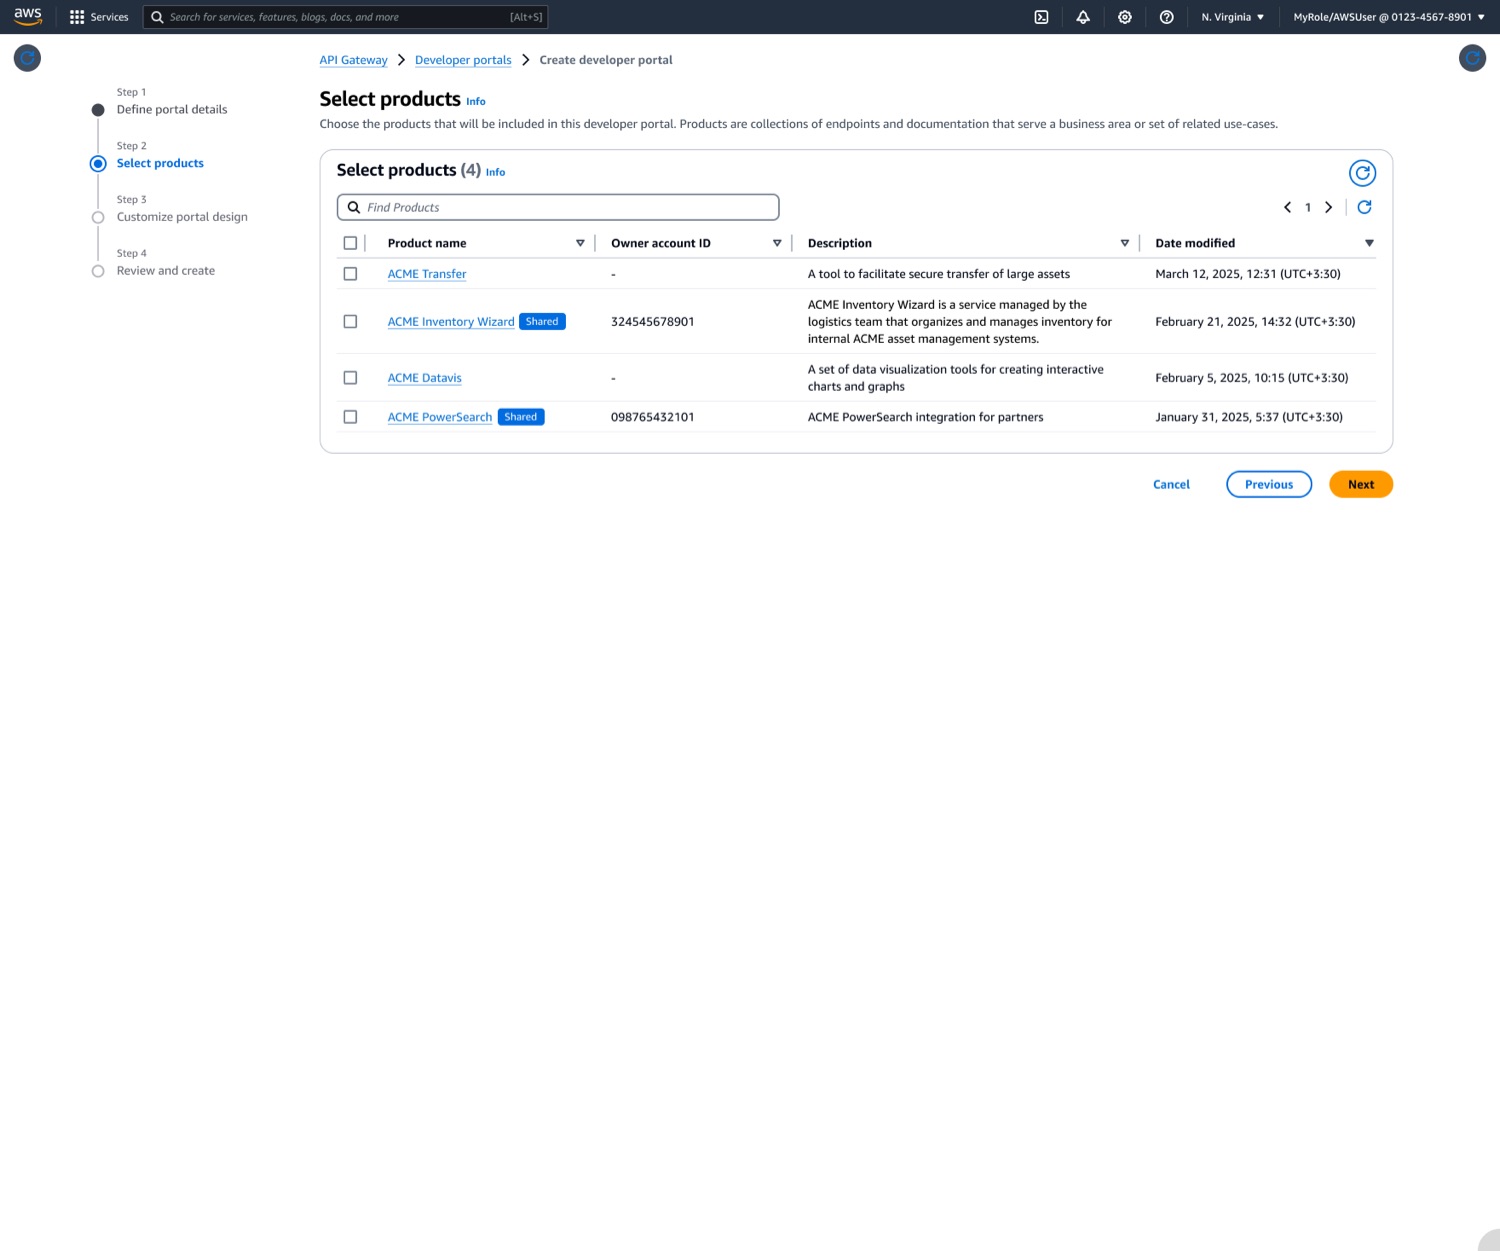
Task: Click the large circular refresh icon in Select products panel
Action: click(x=1362, y=173)
